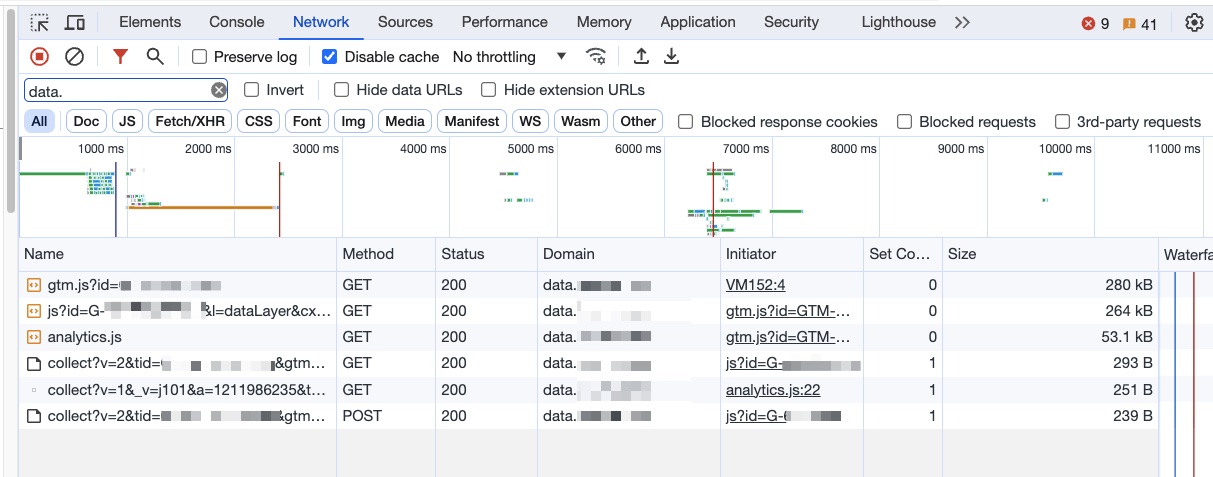Filter by CSS type

click(x=259, y=122)
